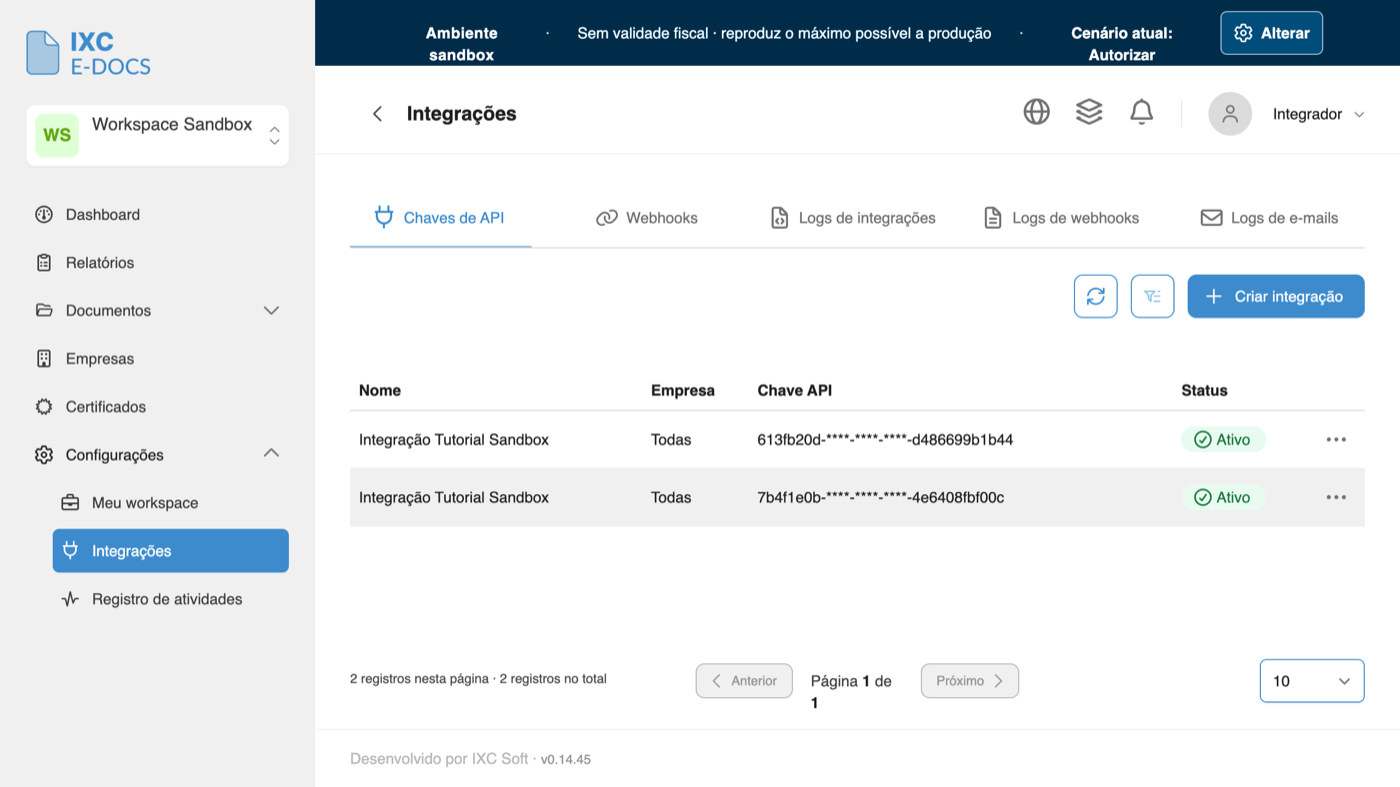1400x787 pixels.
Task: Click the Registro de atividades pulse icon
Action: 70,599
